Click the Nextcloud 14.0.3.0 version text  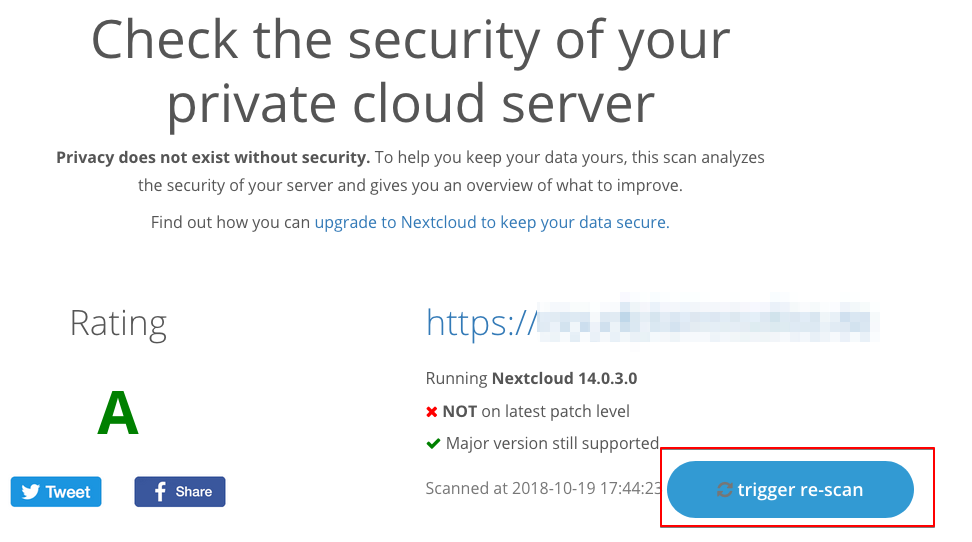click(x=564, y=378)
